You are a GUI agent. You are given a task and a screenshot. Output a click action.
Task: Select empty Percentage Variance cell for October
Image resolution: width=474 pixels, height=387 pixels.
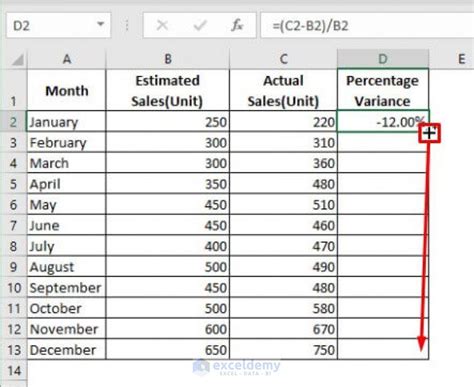(383, 308)
